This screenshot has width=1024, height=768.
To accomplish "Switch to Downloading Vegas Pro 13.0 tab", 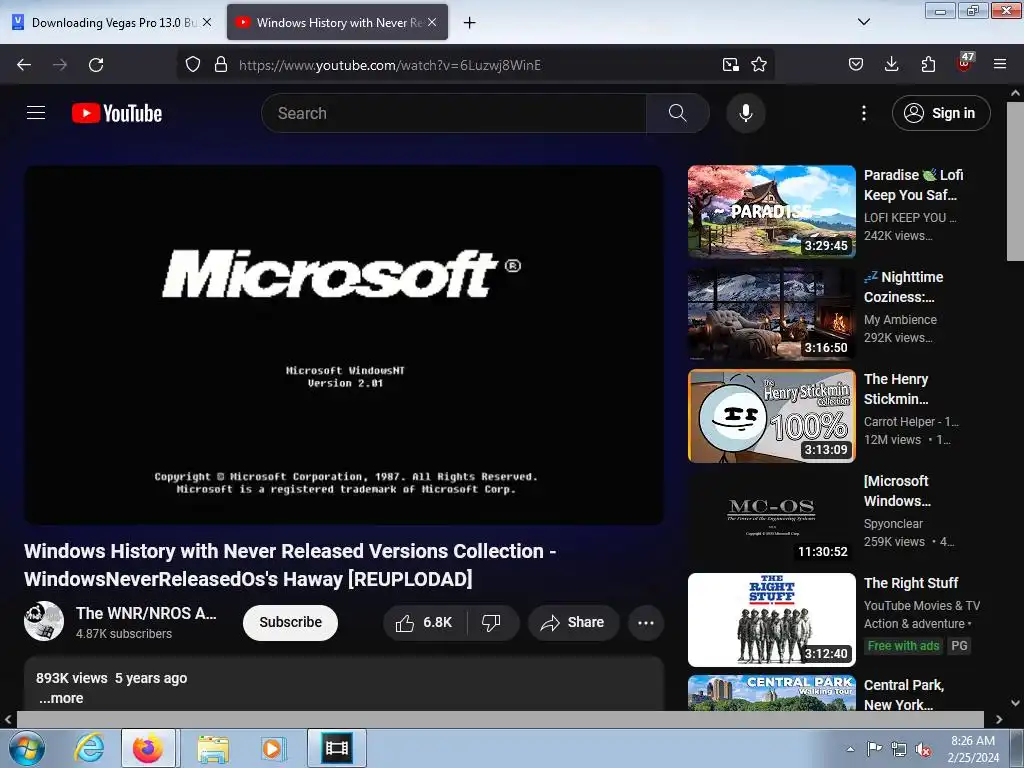I will pos(112,22).
